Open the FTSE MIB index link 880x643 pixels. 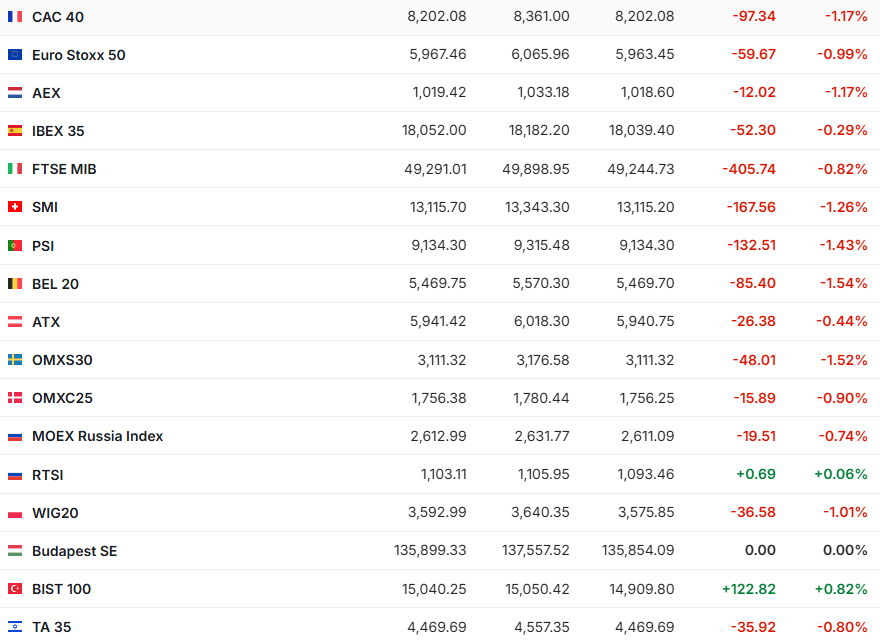(64, 169)
